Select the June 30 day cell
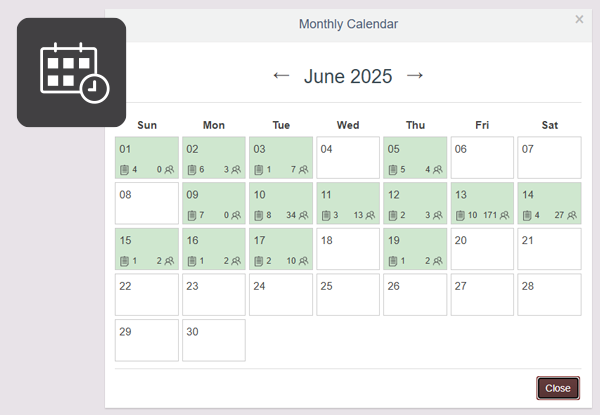 pos(213,340)
